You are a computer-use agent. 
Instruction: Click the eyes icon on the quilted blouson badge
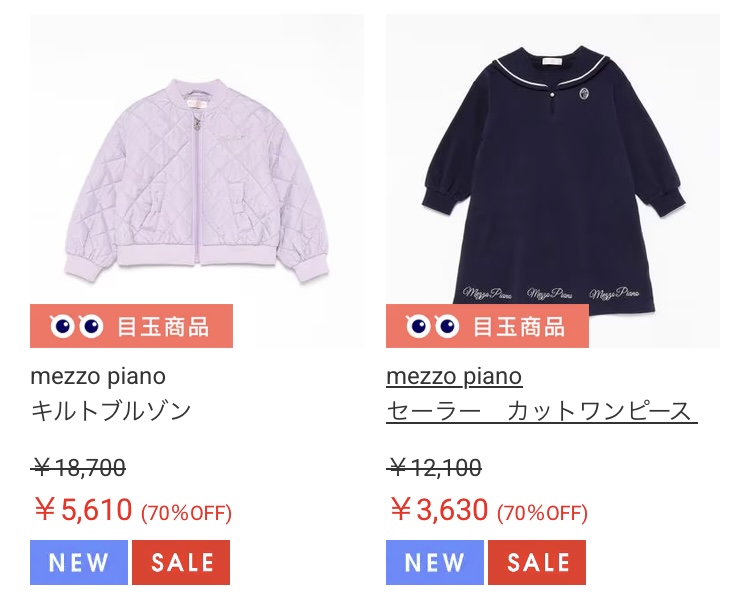pos(77,327)
